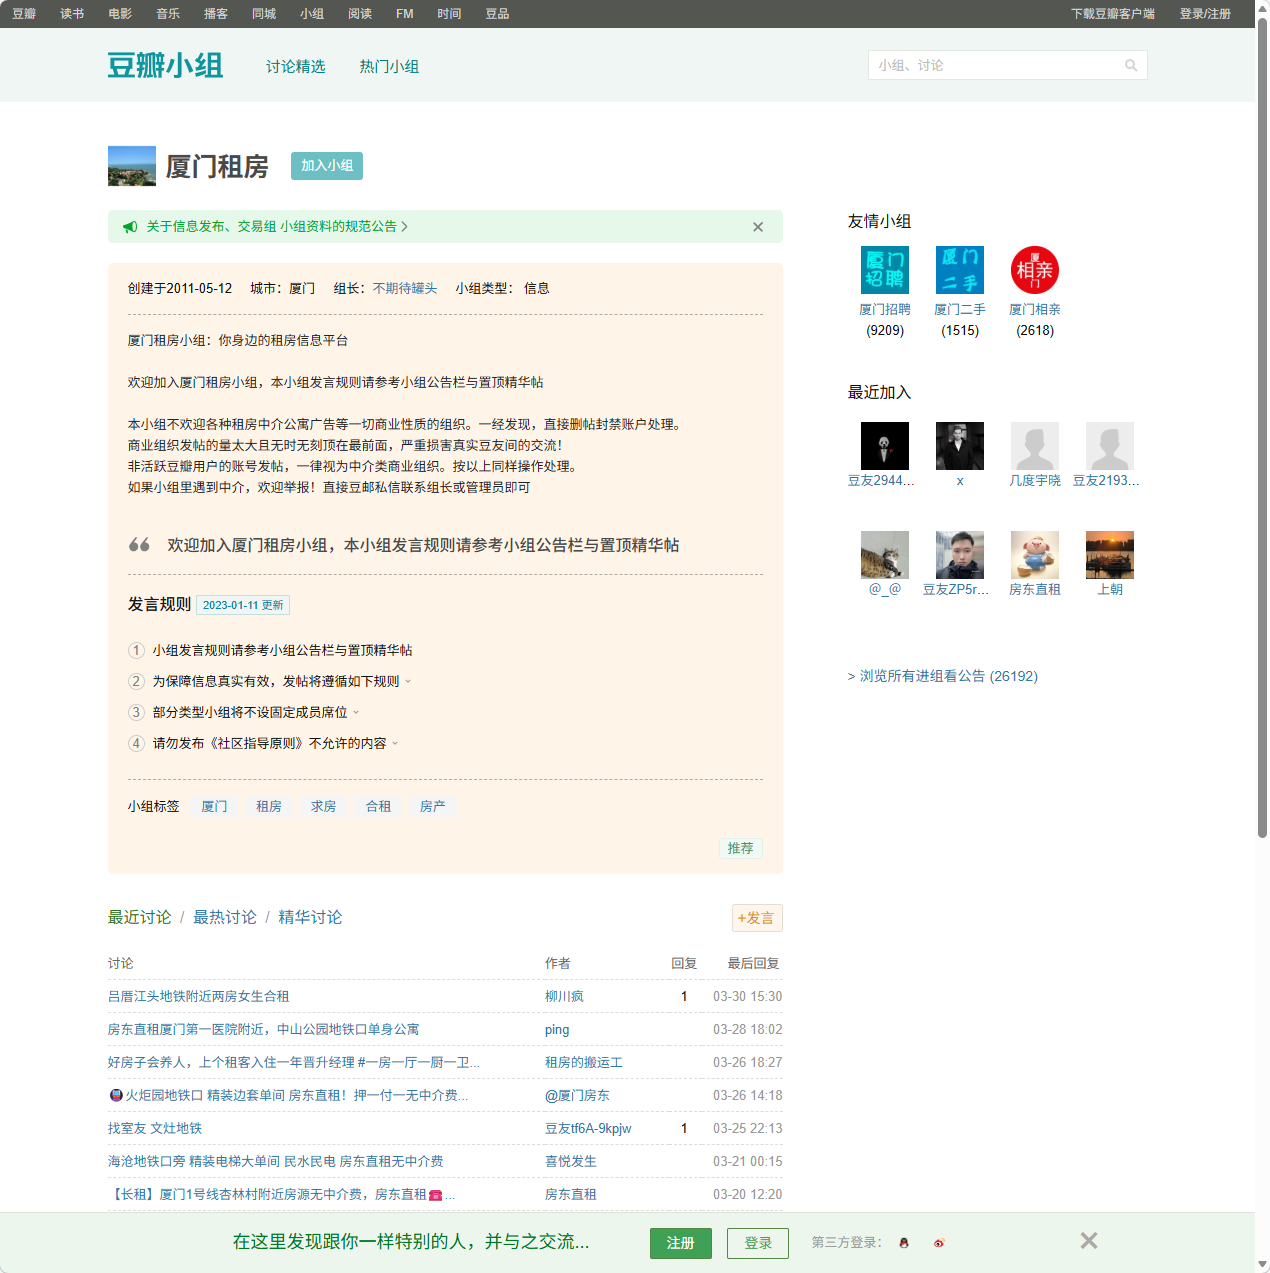
Task: Switch to the 精华讨论 tab
Action: coord(310,917)
